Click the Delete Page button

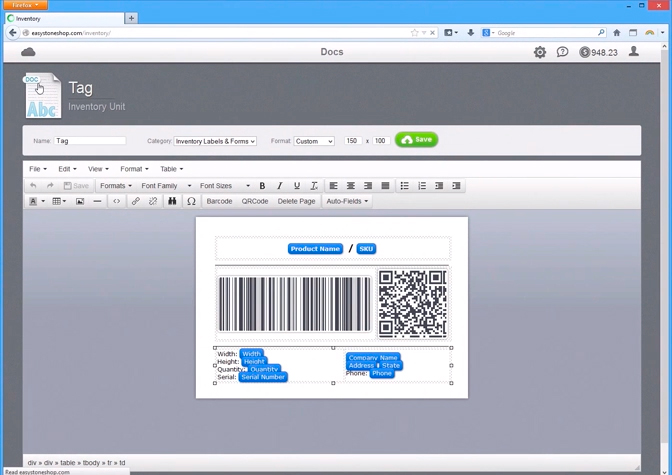click(x=296, y=201)
